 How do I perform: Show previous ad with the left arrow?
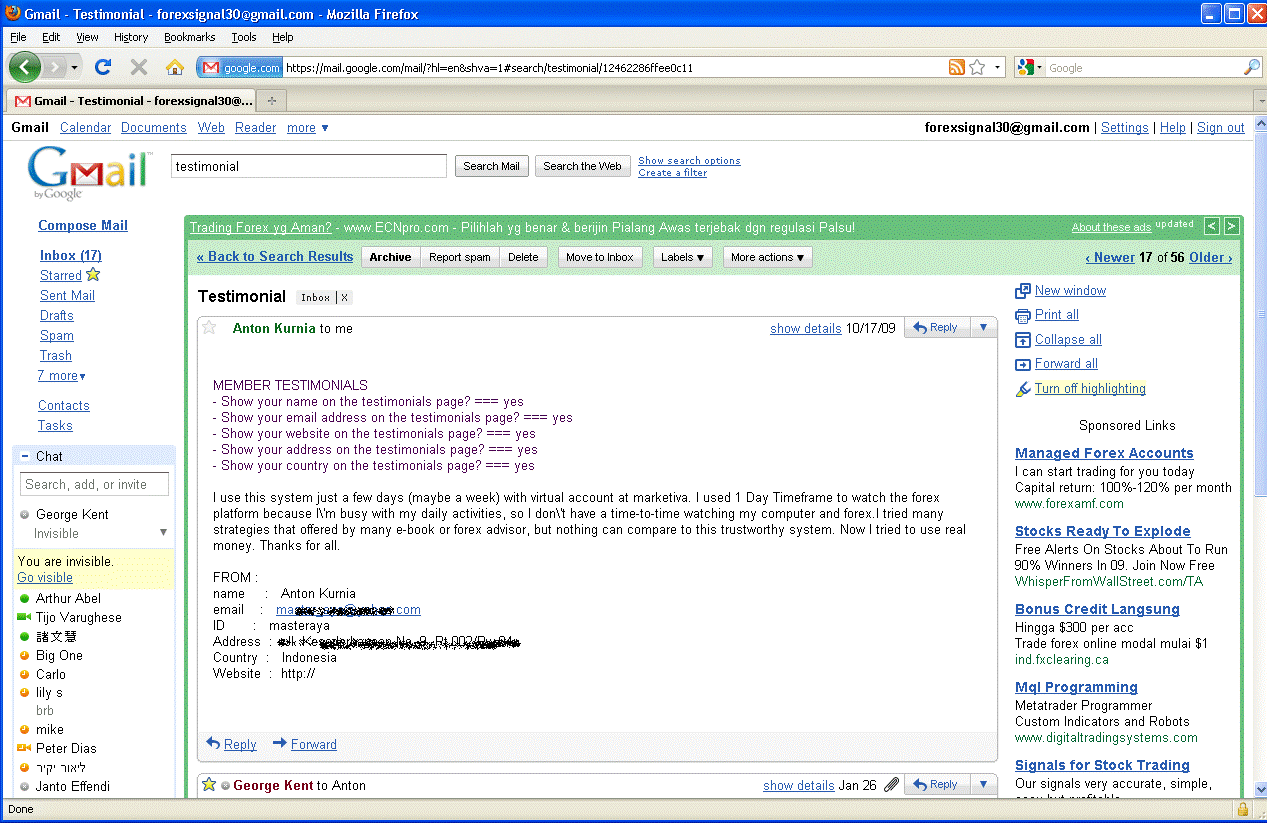(x=1212, y=227)
